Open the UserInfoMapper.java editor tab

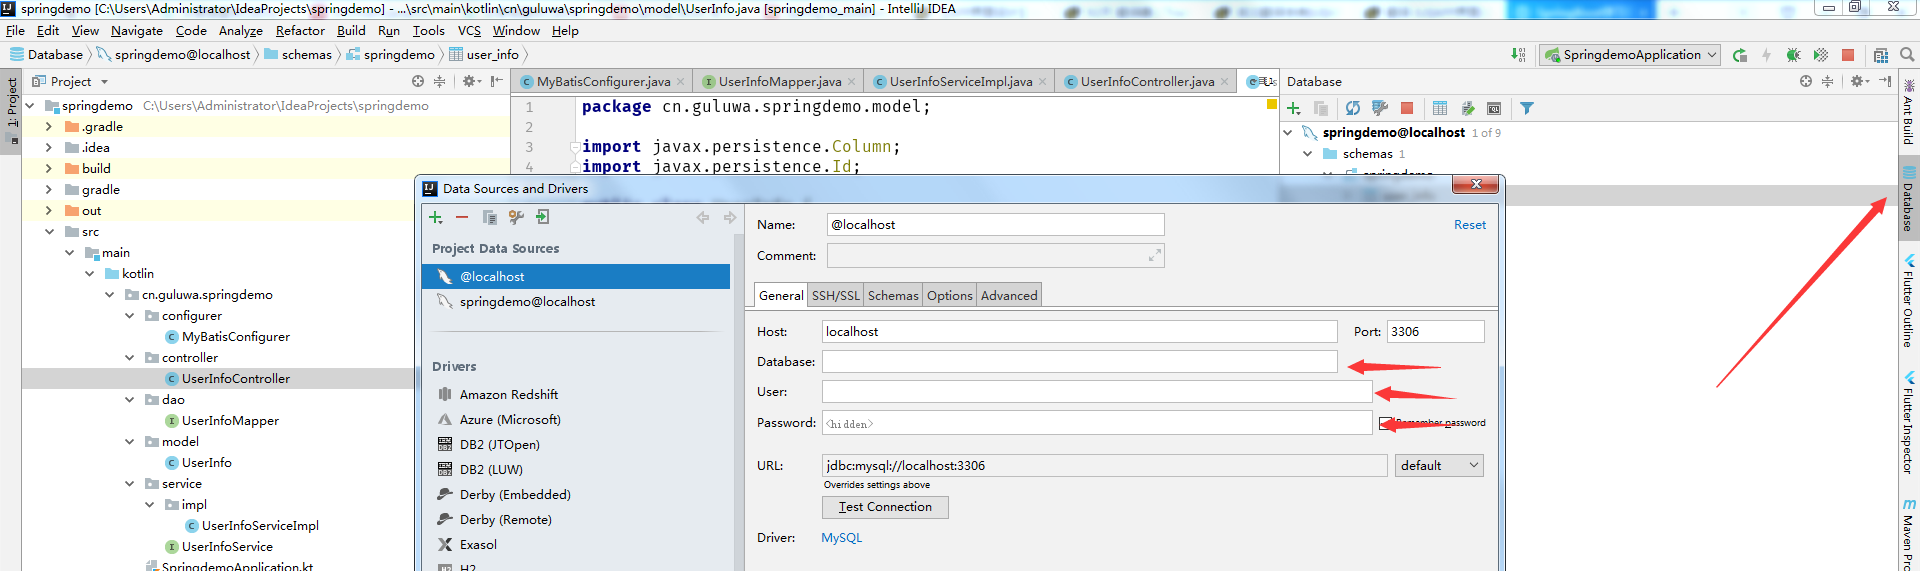point(779,82)
